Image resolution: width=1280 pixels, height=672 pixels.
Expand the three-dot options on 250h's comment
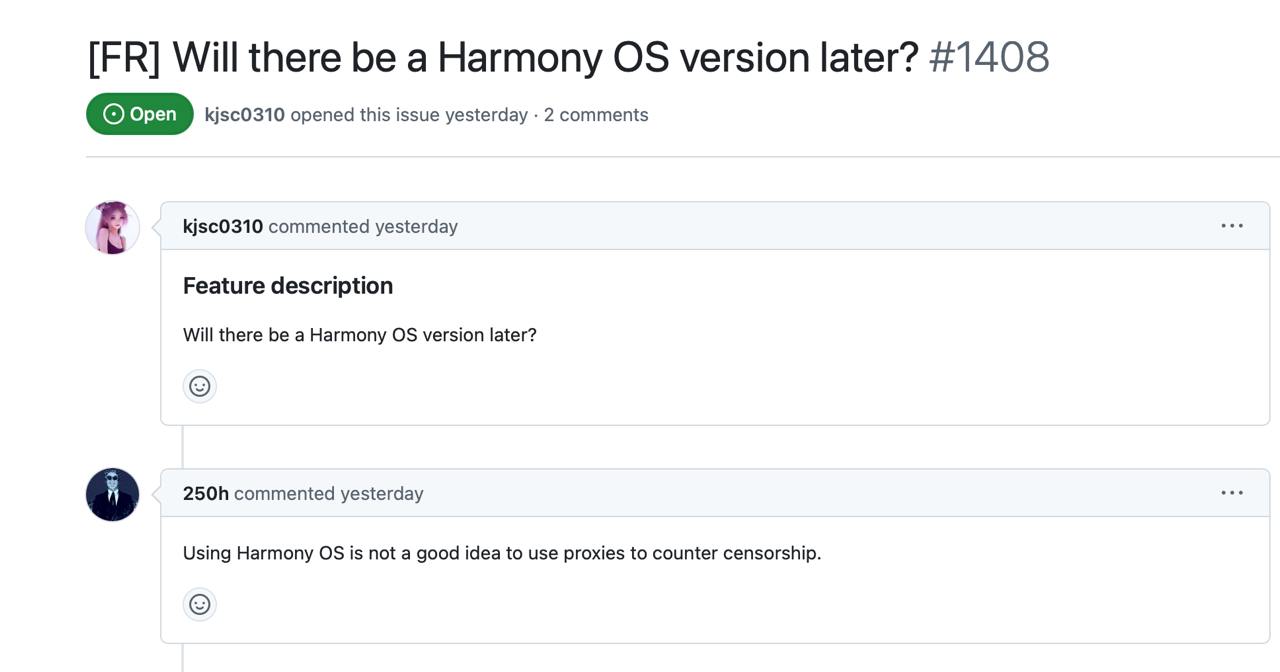(x=1232, y=493)
